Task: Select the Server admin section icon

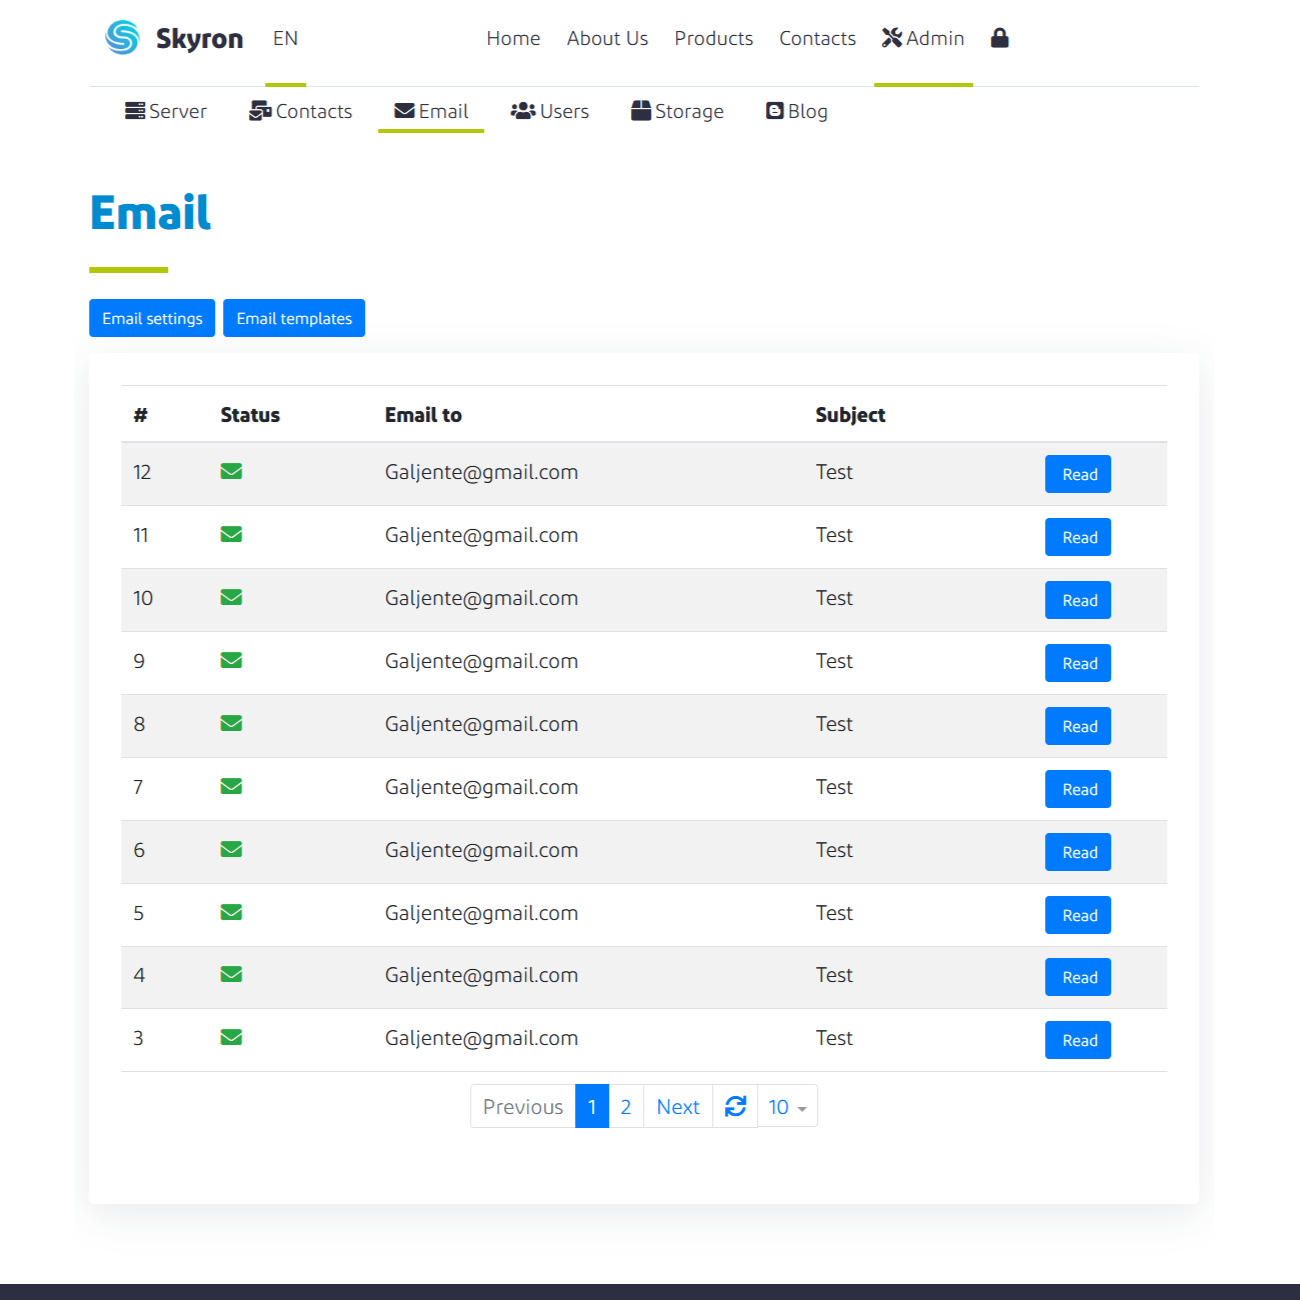Action: point(135,111)
